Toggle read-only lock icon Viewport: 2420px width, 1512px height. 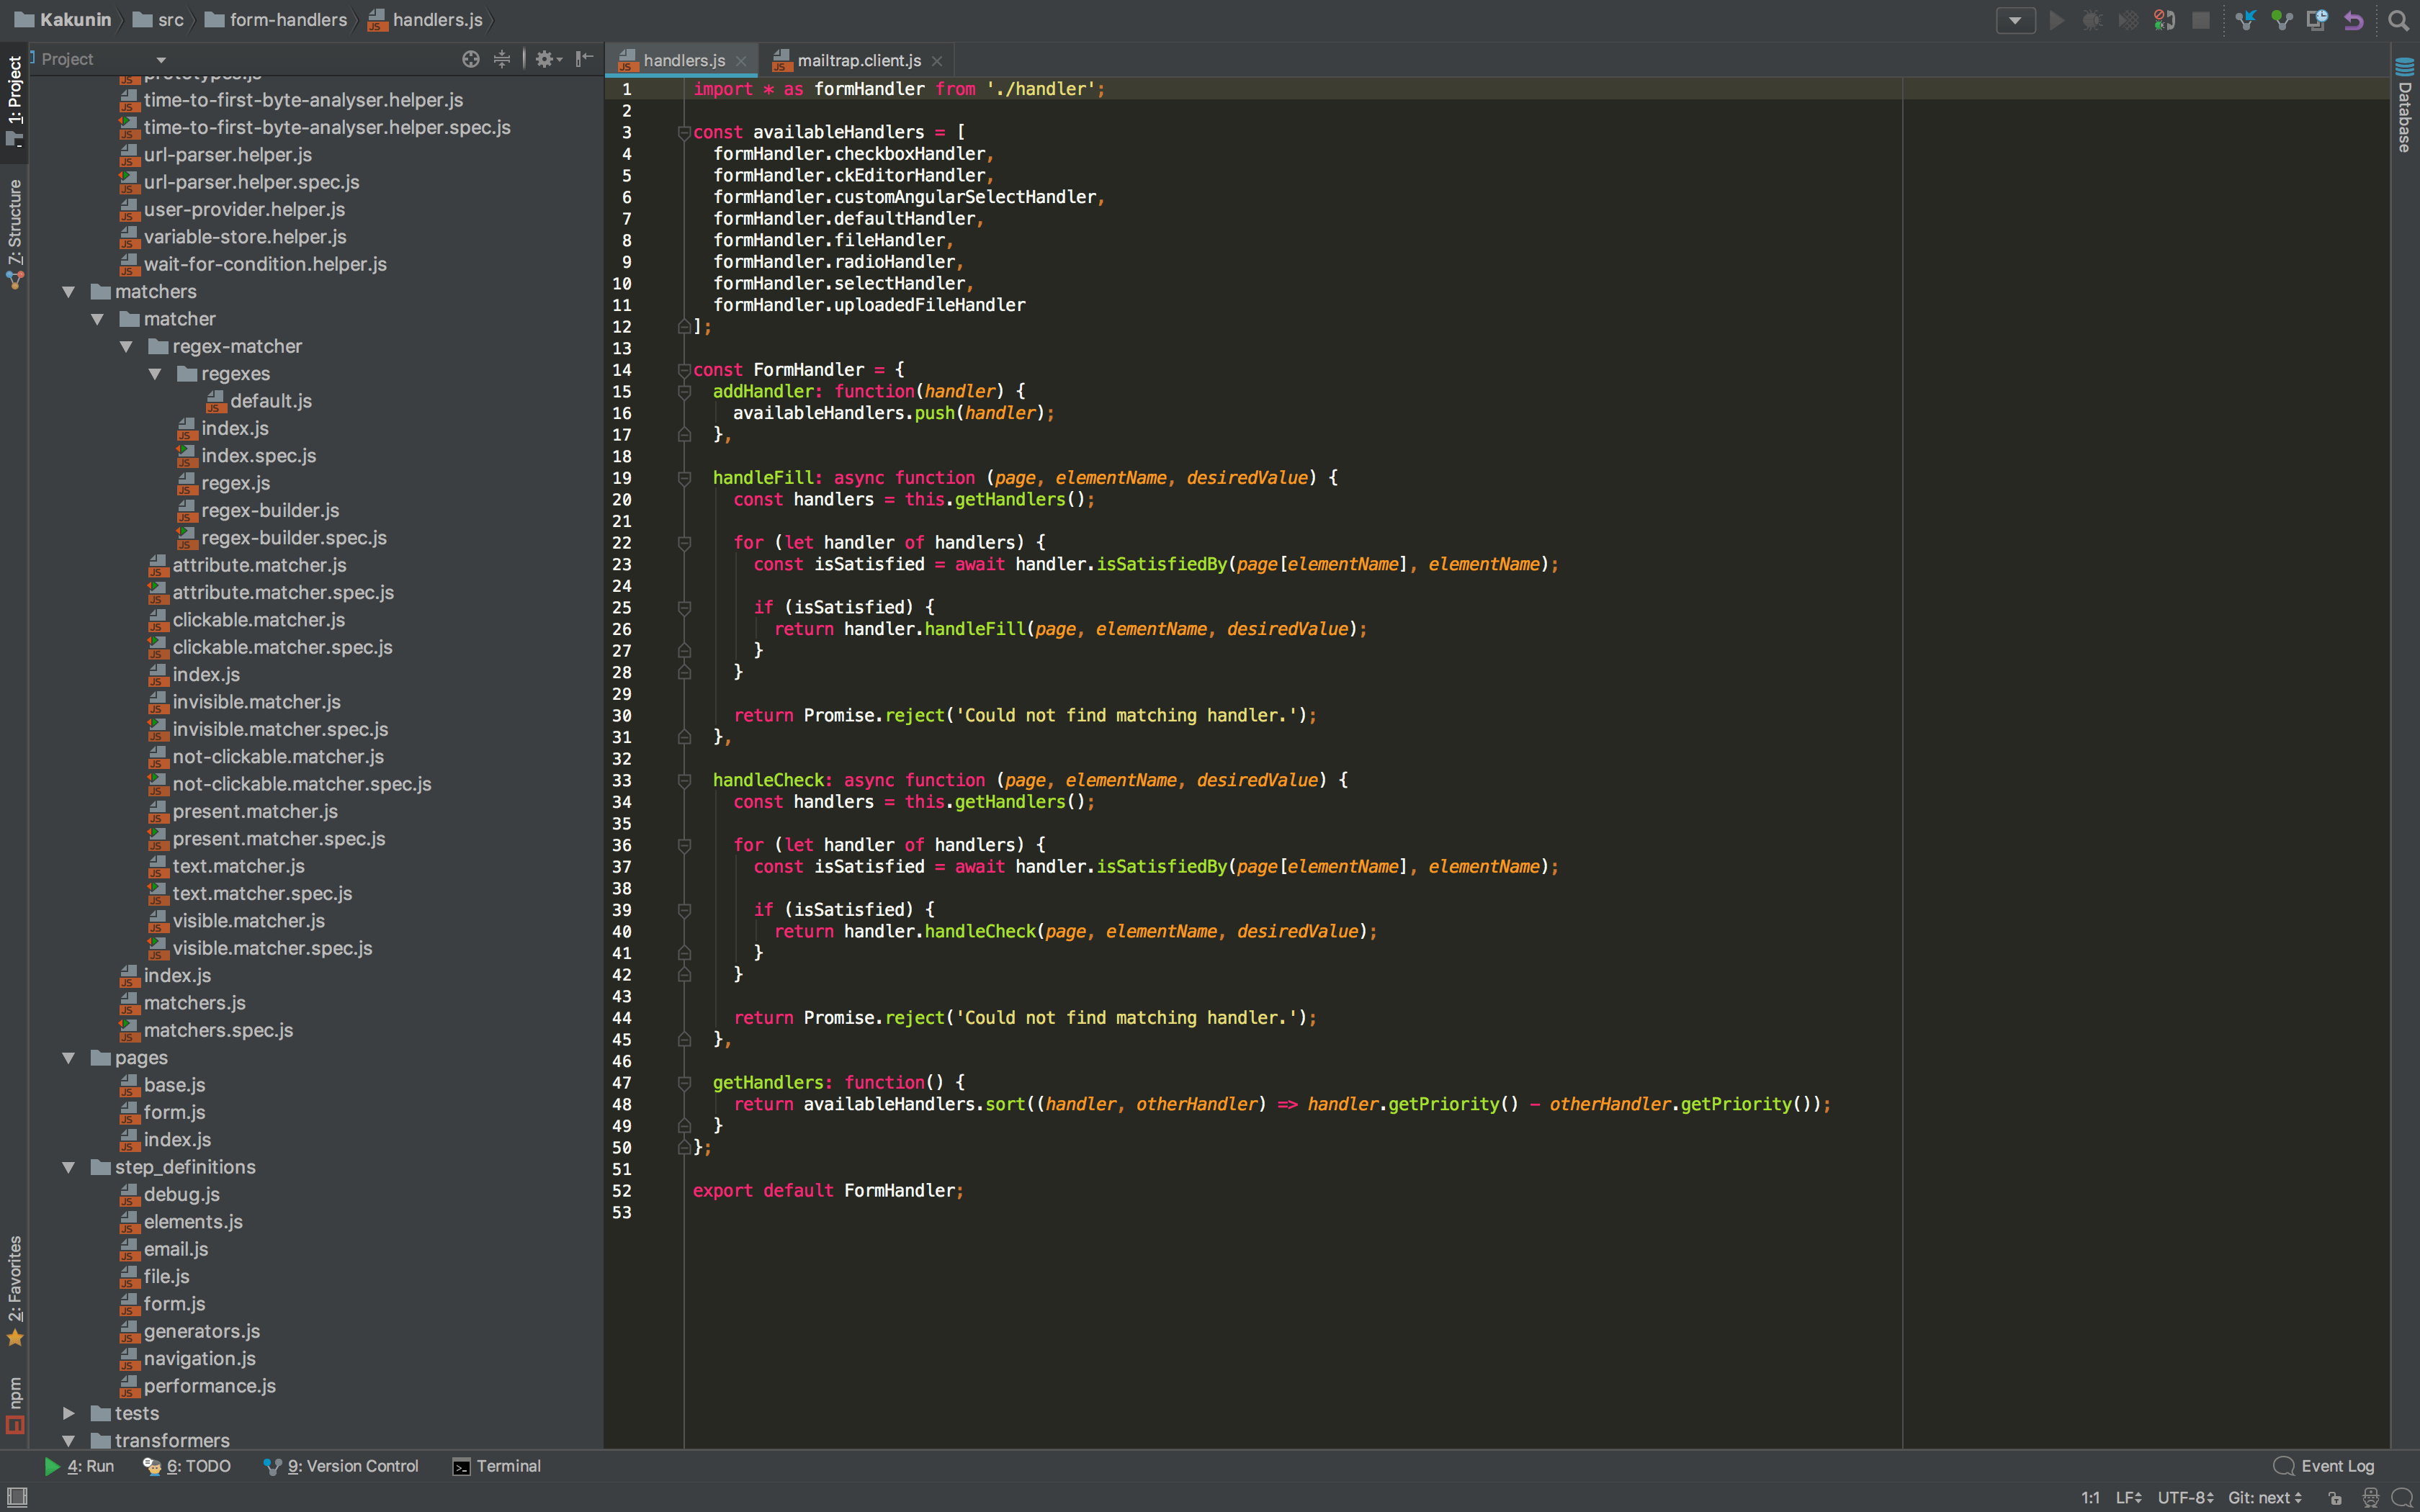point(2335,1497)
